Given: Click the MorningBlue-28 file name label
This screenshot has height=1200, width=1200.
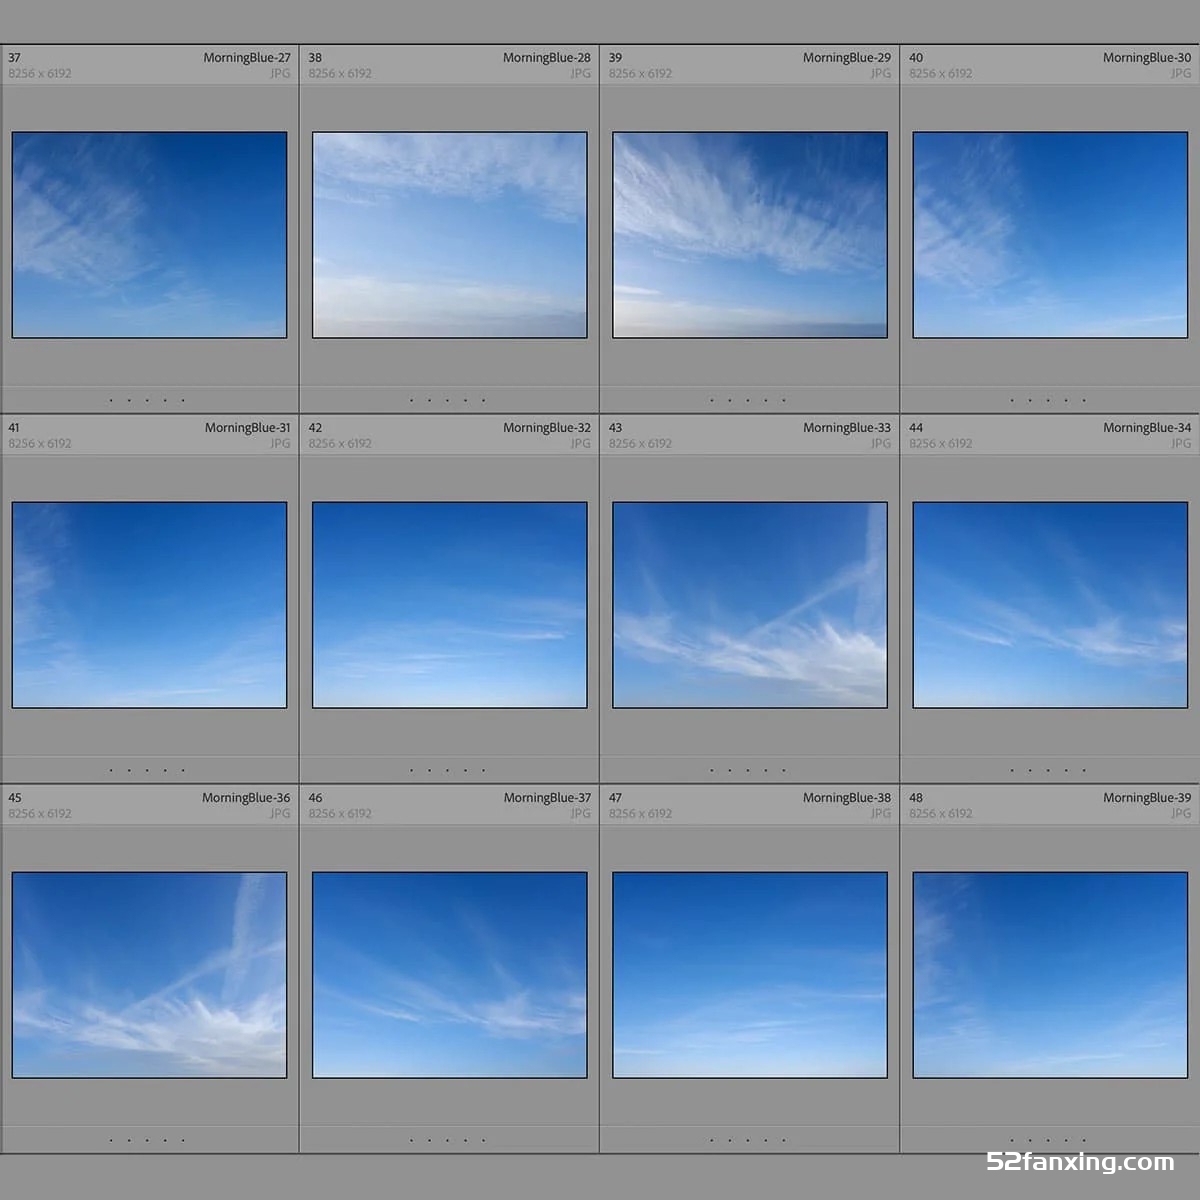Looking at the screenshot, I should [x=547, y=58].
